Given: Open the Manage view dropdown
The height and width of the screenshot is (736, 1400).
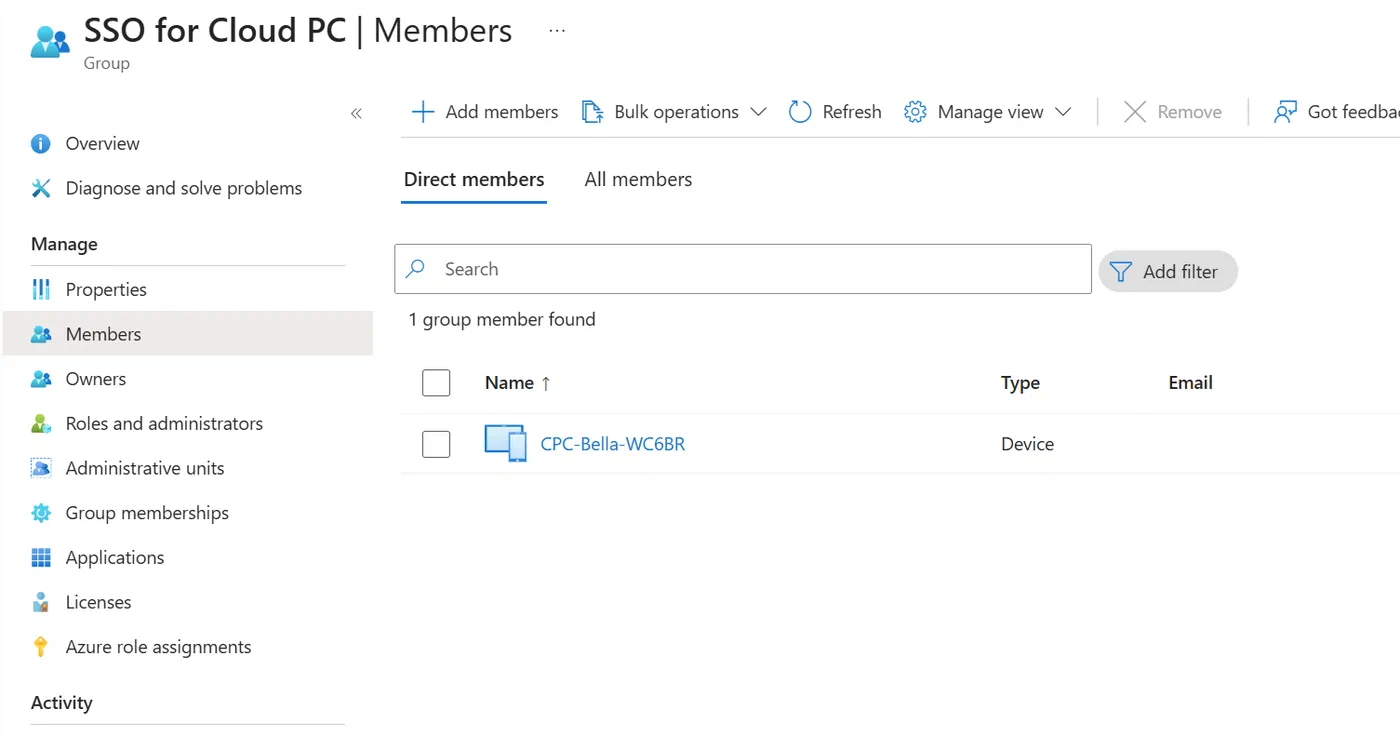Looking at the screenshot, I should pos(988,112).
